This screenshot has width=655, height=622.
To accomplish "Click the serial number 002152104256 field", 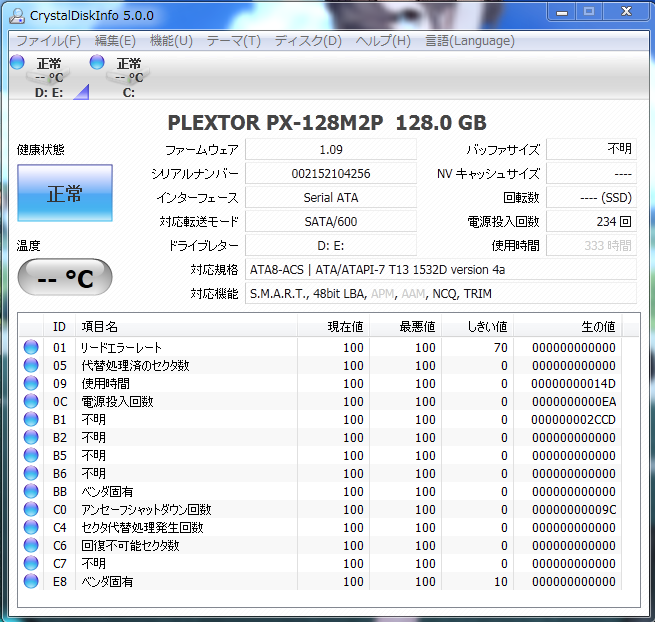I will pos(331,173).
